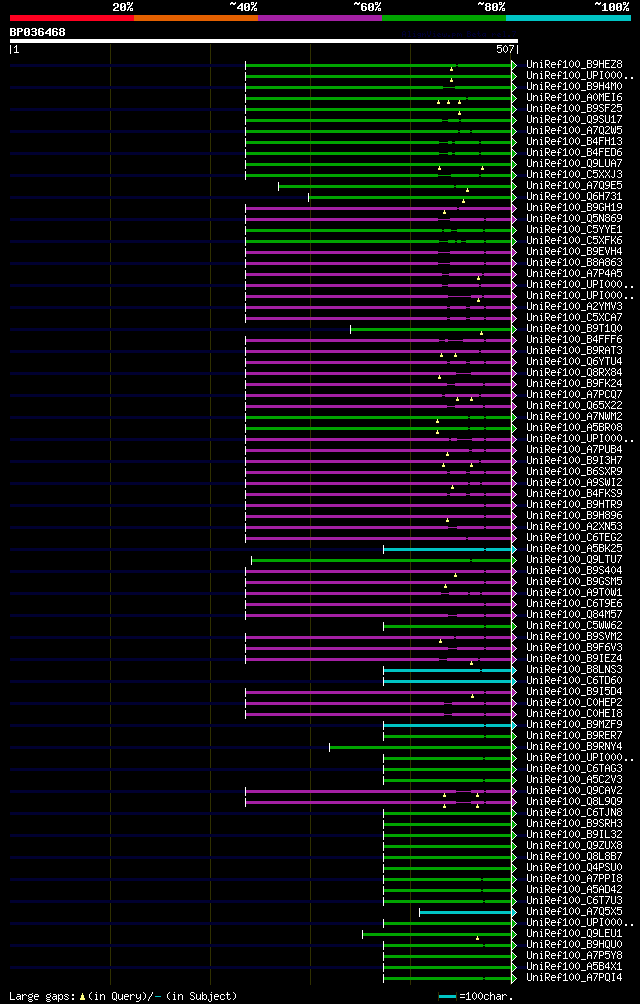Click the UniRef100_C6TD60 label
640x1004 pixels.
[x=574, y=681]
